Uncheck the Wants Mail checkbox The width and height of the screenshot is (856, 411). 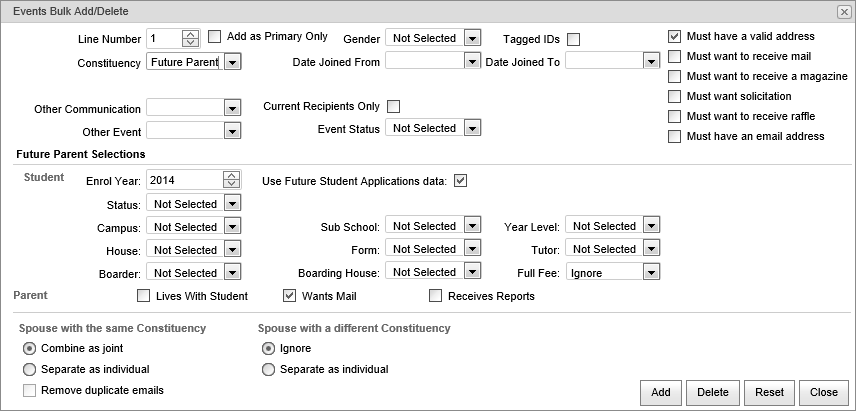click(x=289, y=296)
